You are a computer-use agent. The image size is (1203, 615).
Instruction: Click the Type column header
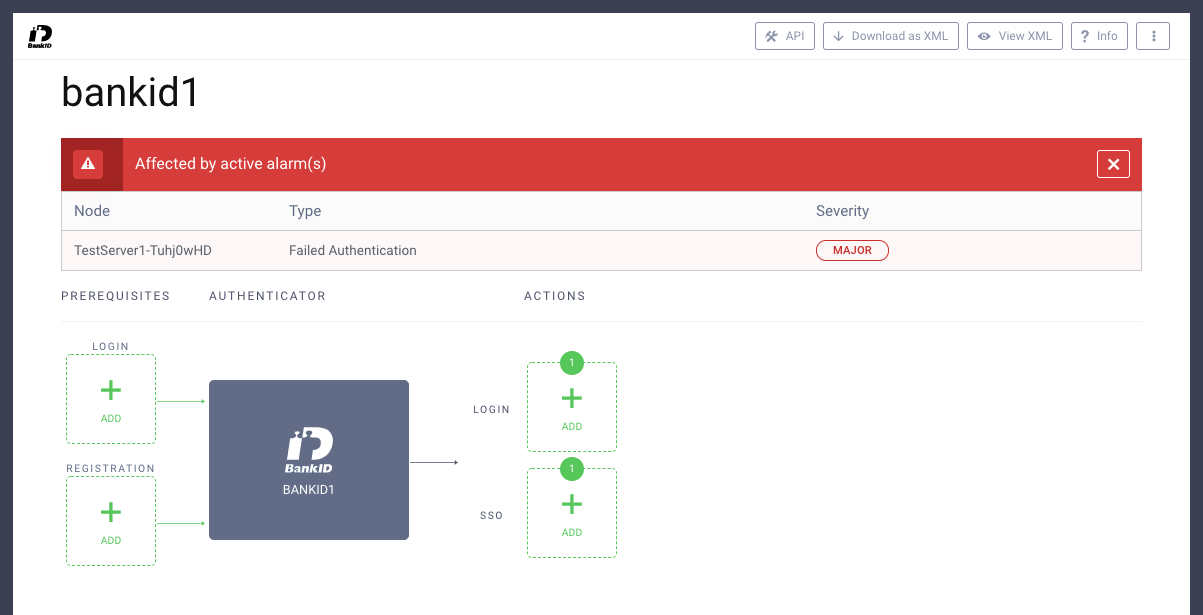coord(305,211)
